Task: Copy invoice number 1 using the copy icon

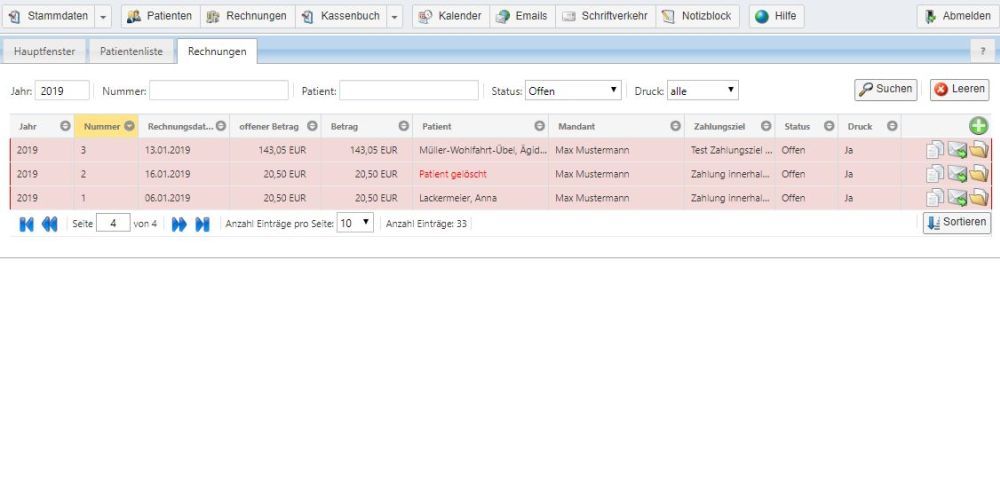Action: coord(935,198)
